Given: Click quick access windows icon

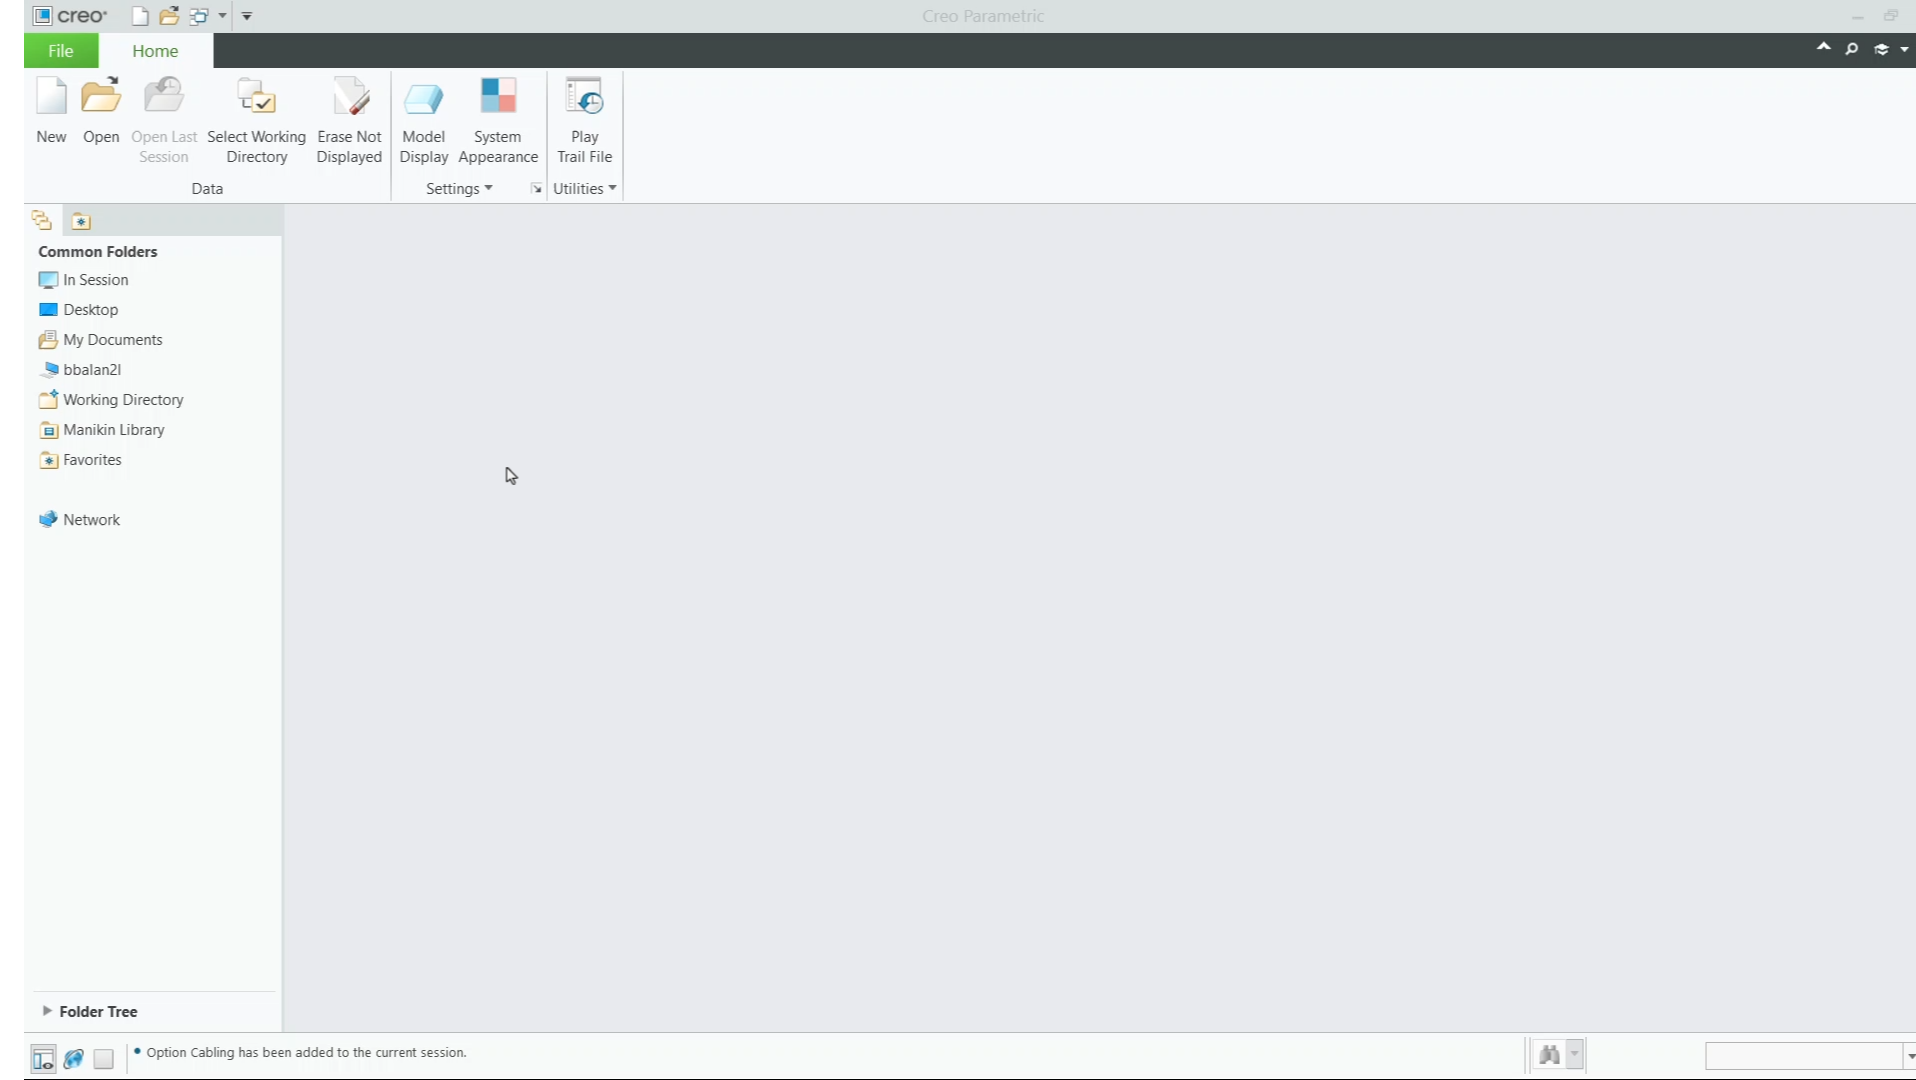Looking at the screenshot, I should 199,16.
